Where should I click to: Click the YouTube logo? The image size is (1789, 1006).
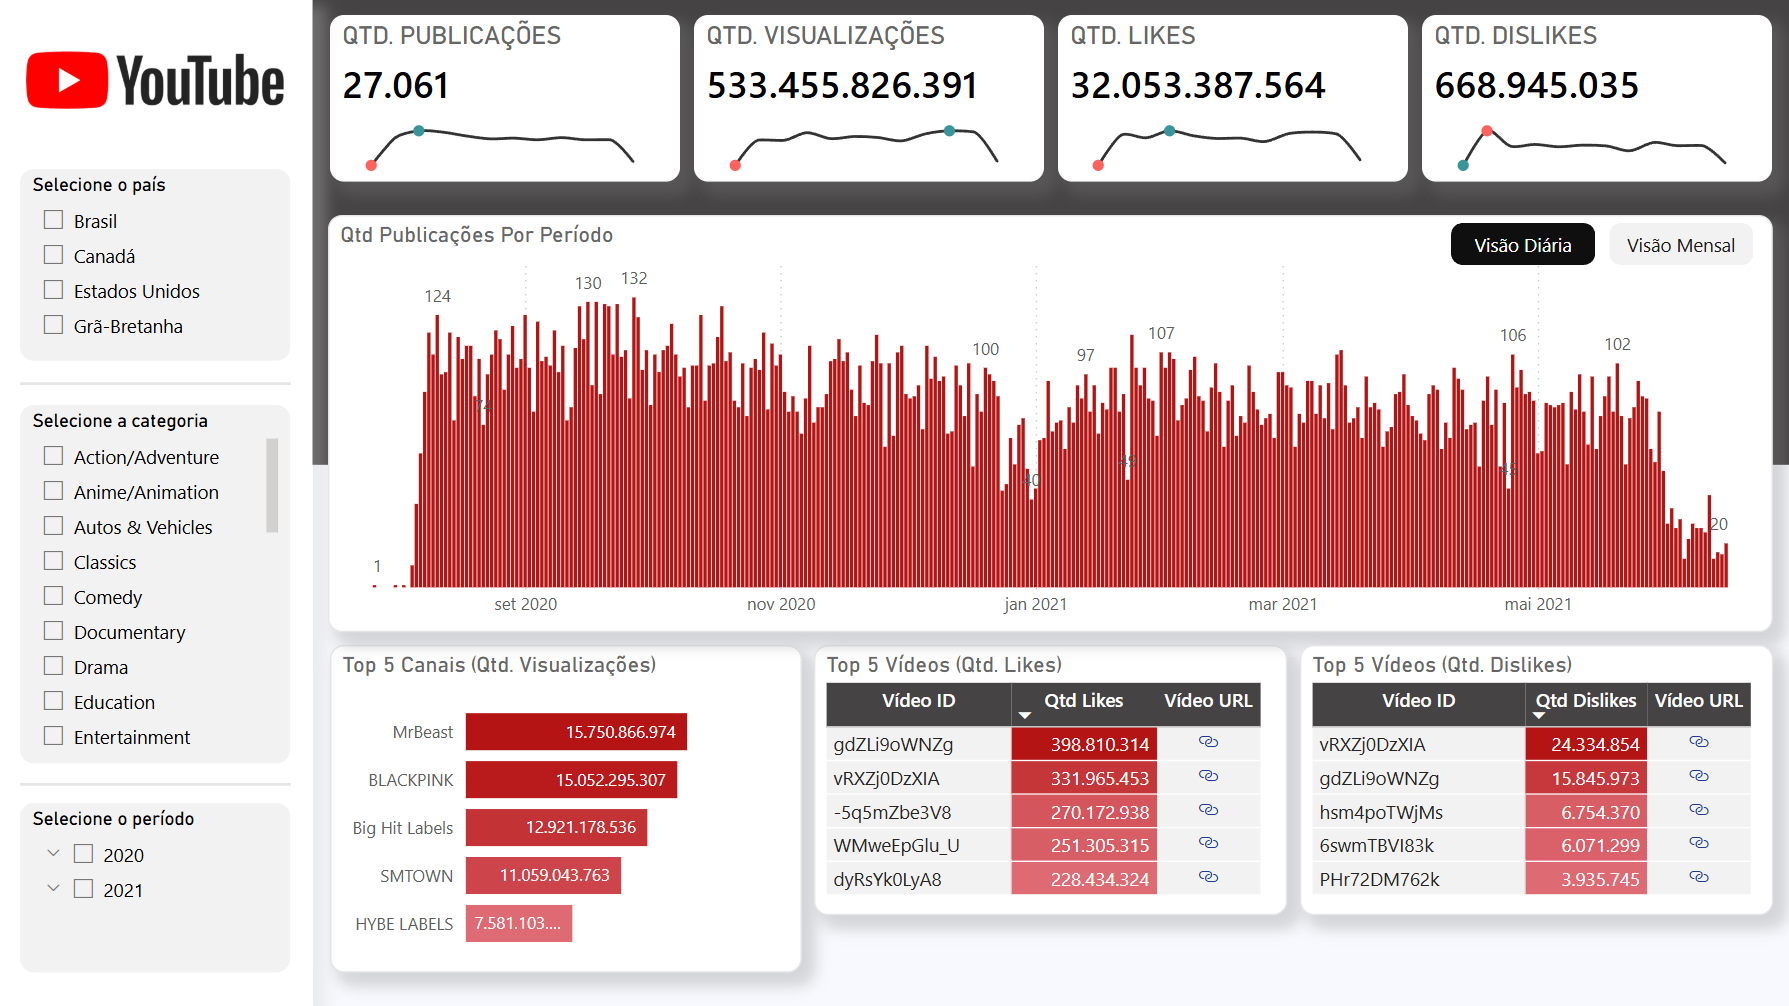click(155, 80)
